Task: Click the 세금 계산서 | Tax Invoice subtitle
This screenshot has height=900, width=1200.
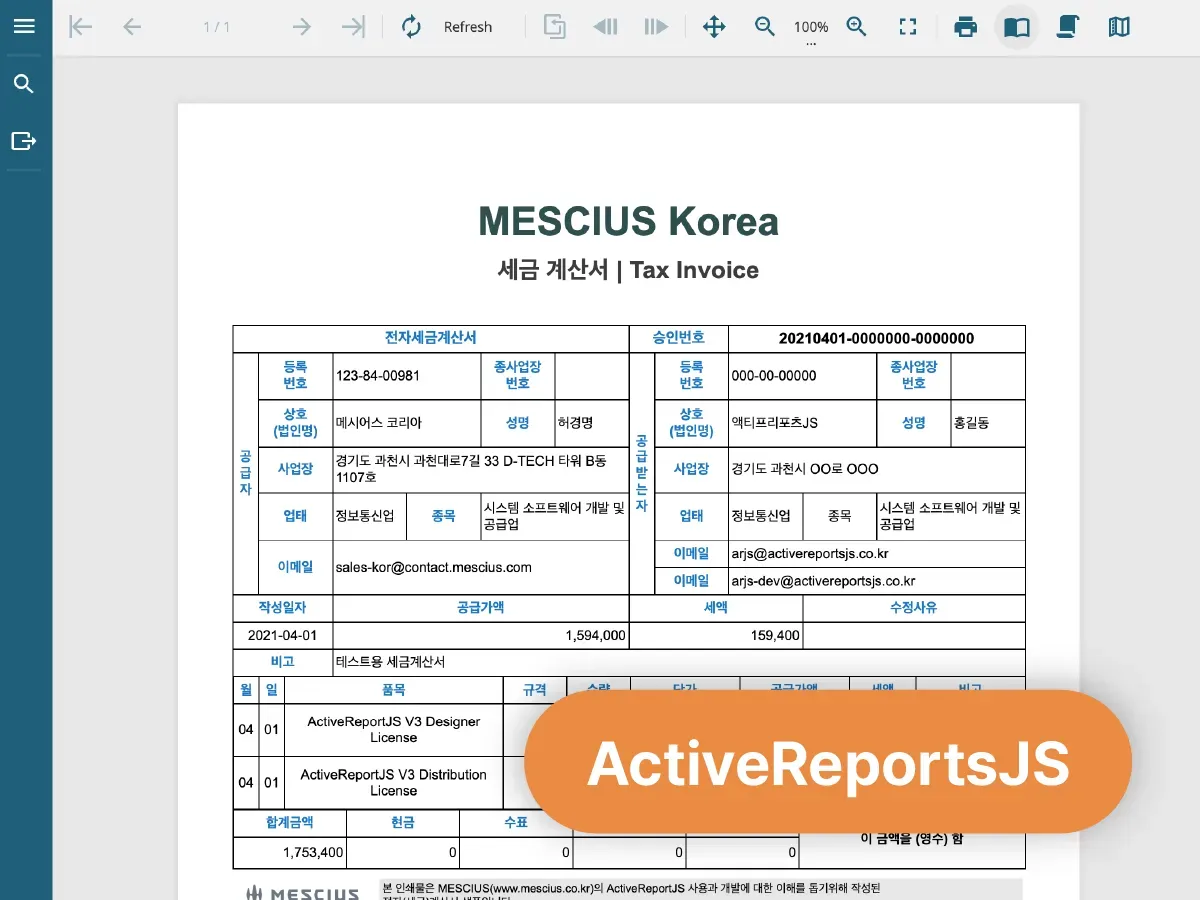Action: pos(628,270)
